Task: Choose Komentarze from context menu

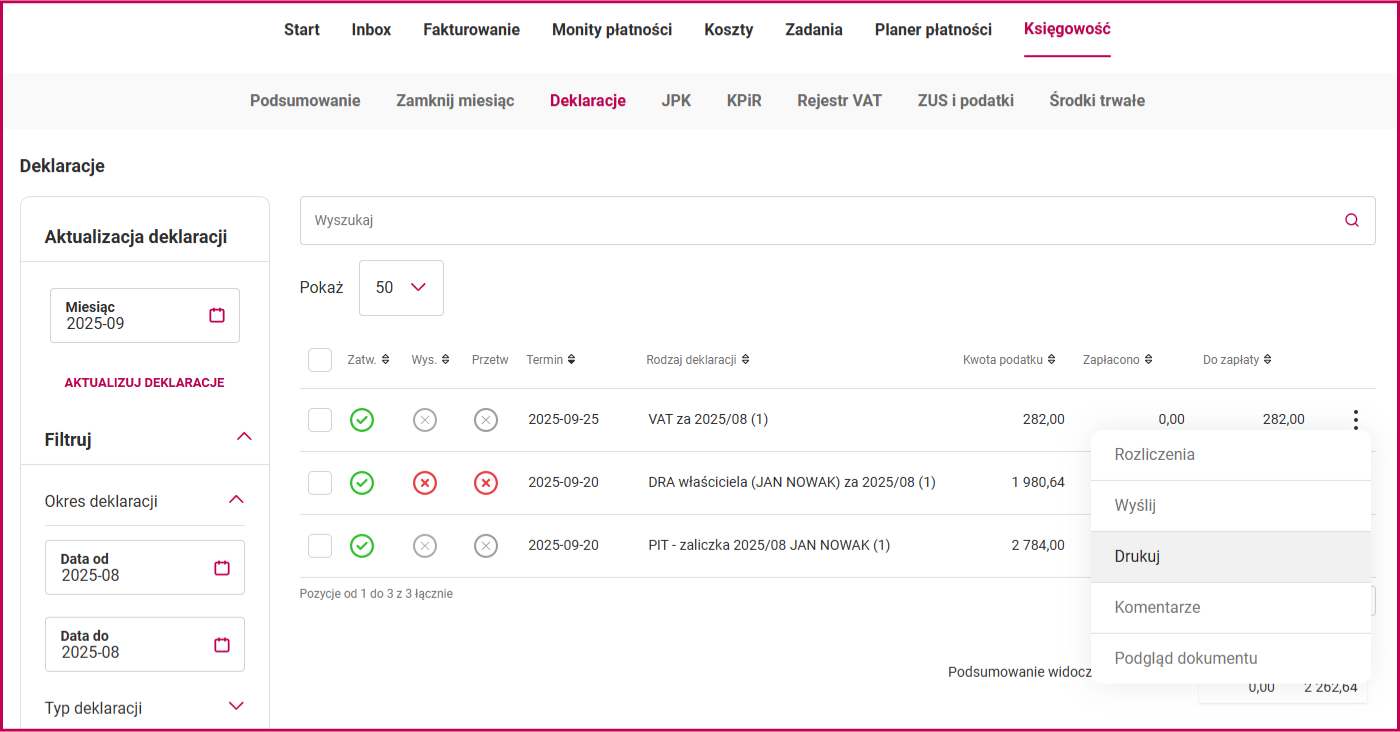Action: coord(1231,608)
